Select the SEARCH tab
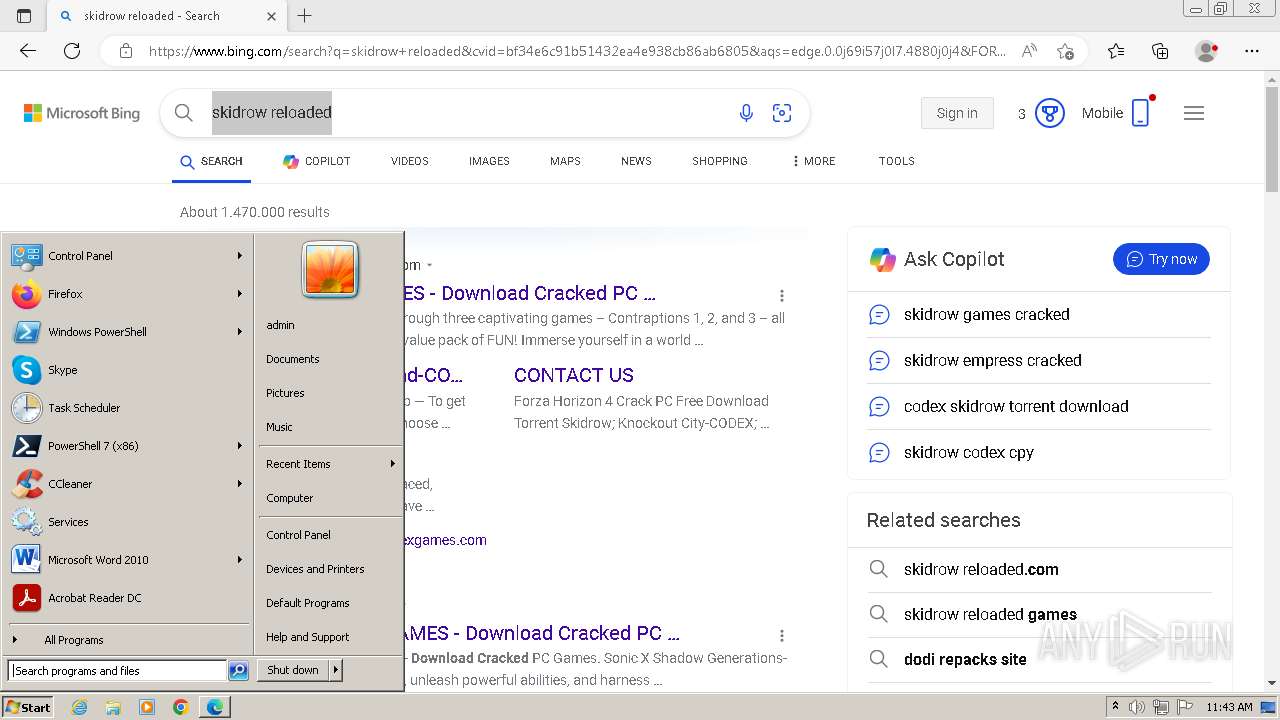Screen dimensions: 1280x720 coord(211,161)
